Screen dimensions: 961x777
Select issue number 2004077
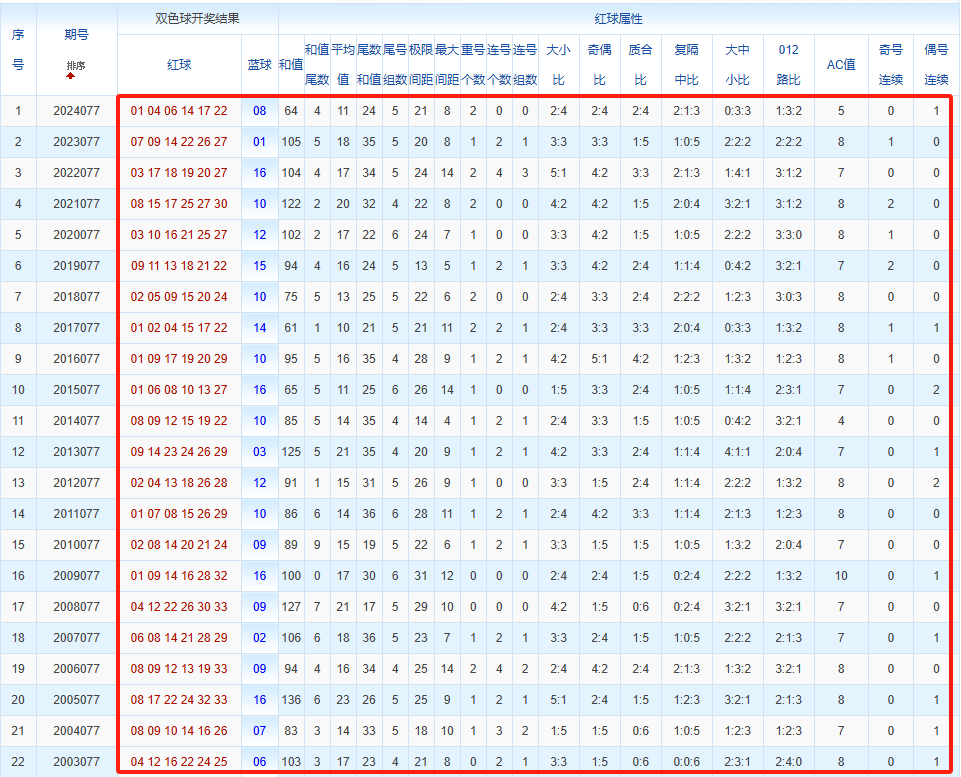pos(77,731)
